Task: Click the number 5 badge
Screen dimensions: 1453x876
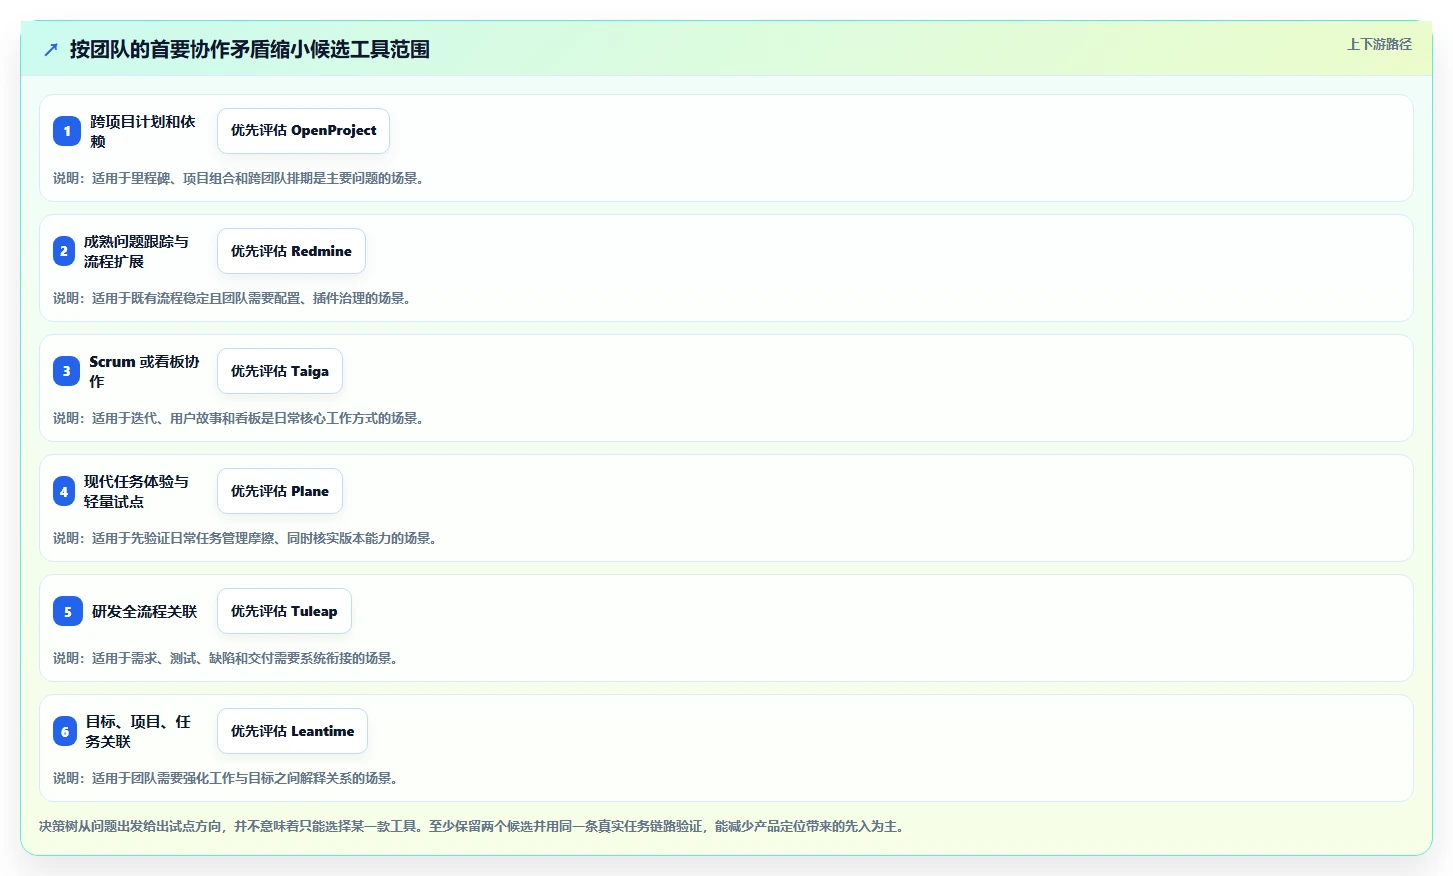Action: (68, 611)
